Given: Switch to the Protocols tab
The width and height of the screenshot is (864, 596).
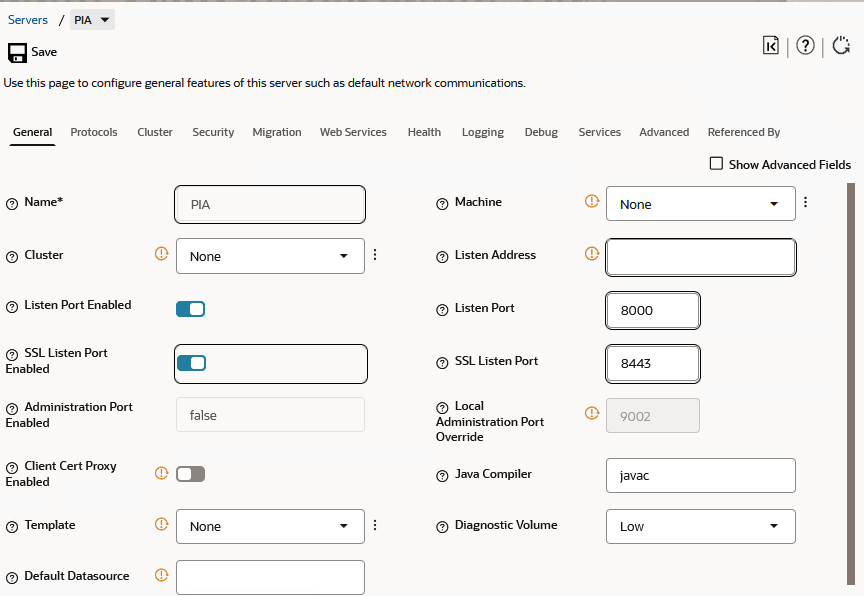Looking at the screenshot, I should point(93,131).
